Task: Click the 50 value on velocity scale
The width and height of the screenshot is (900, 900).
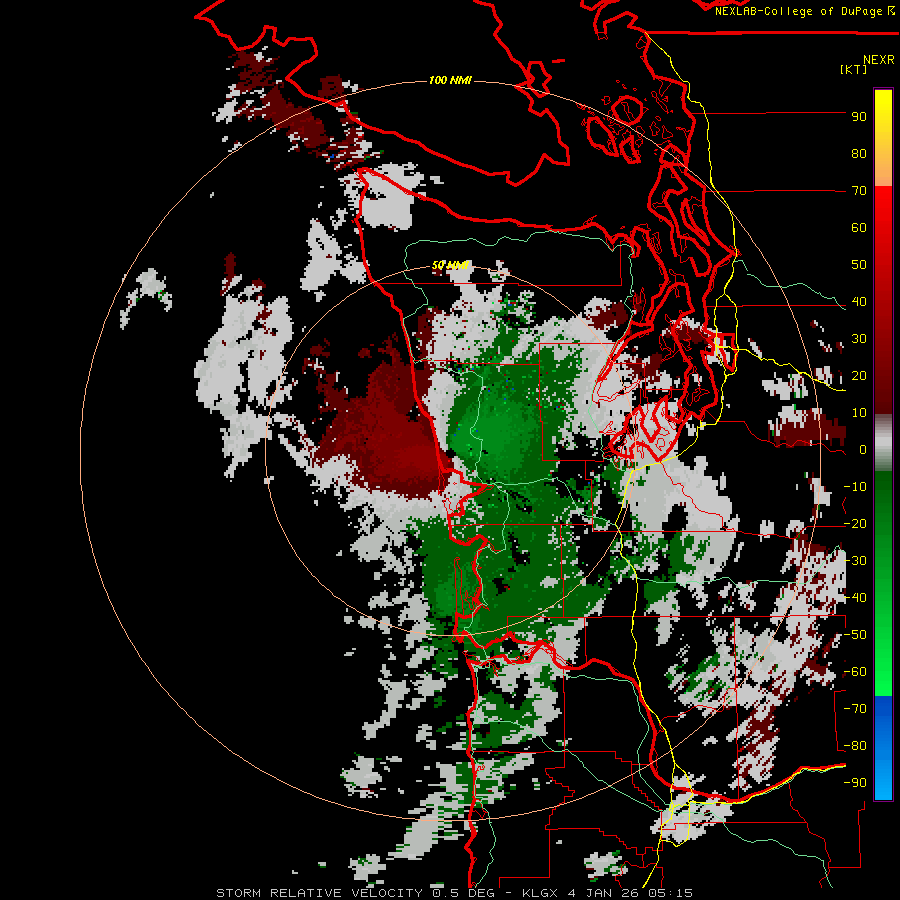Action: [859, 265]
